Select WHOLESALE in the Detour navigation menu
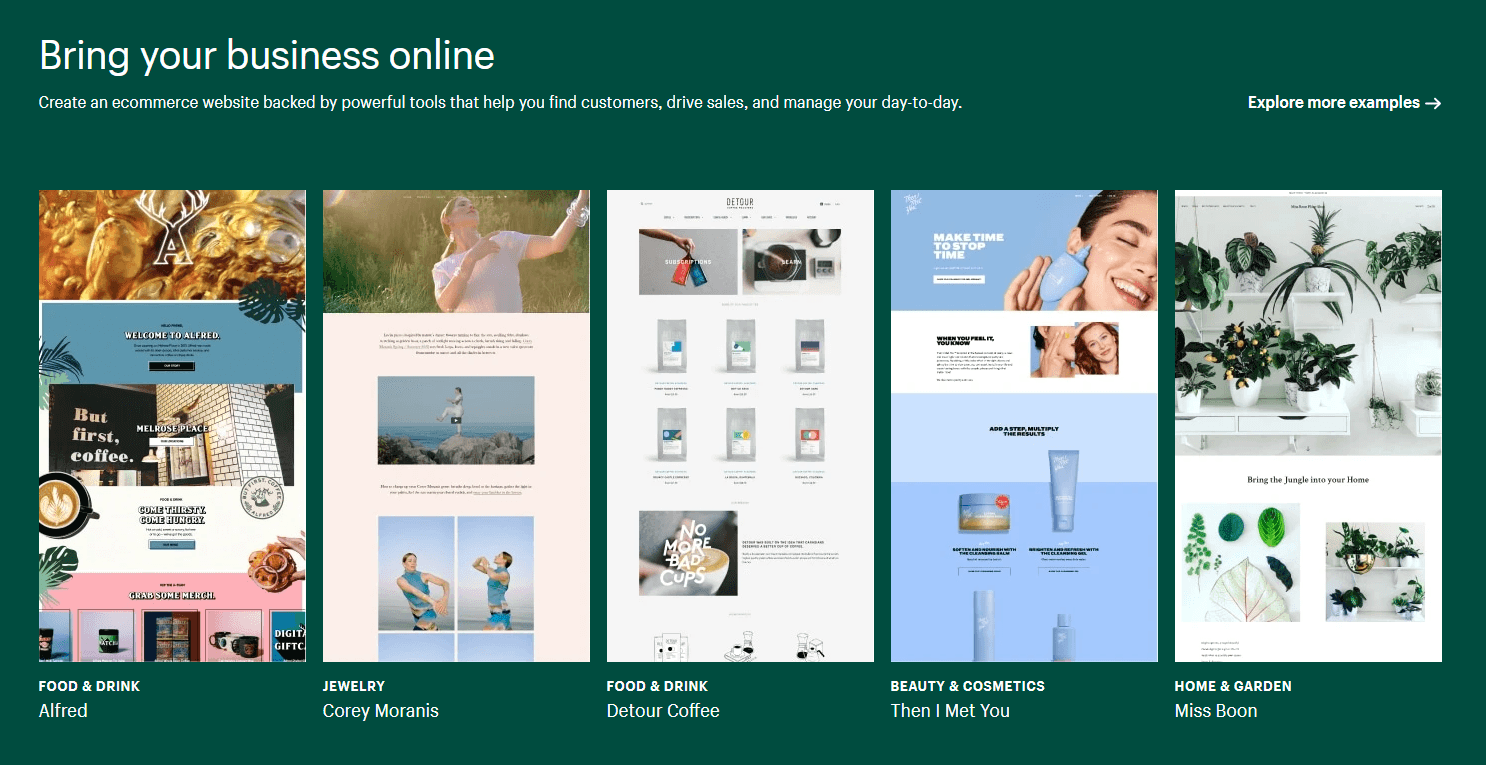Screen dimensions: 1486x765 tap(792, 217)
